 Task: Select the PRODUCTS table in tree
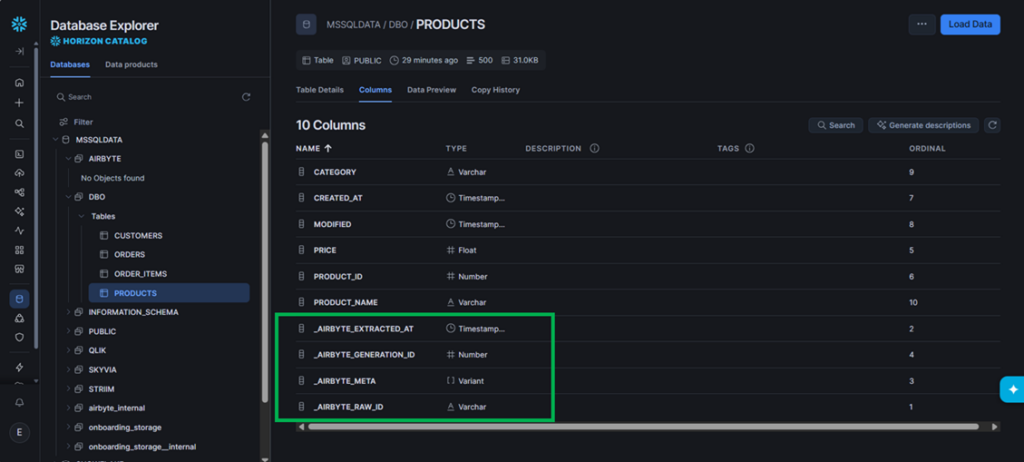pyautogui.click(x=169, y=293)
